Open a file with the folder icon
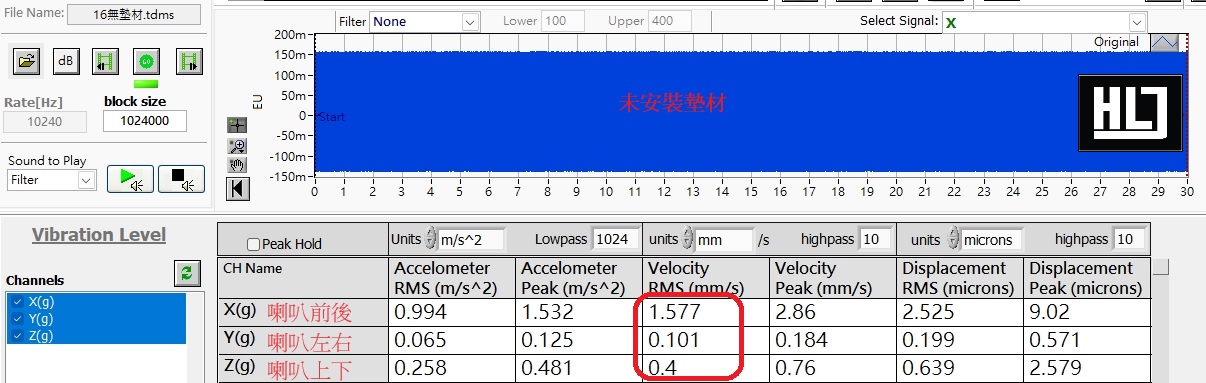The height and width of the screenshot is (383, 1206). point(26,61)
